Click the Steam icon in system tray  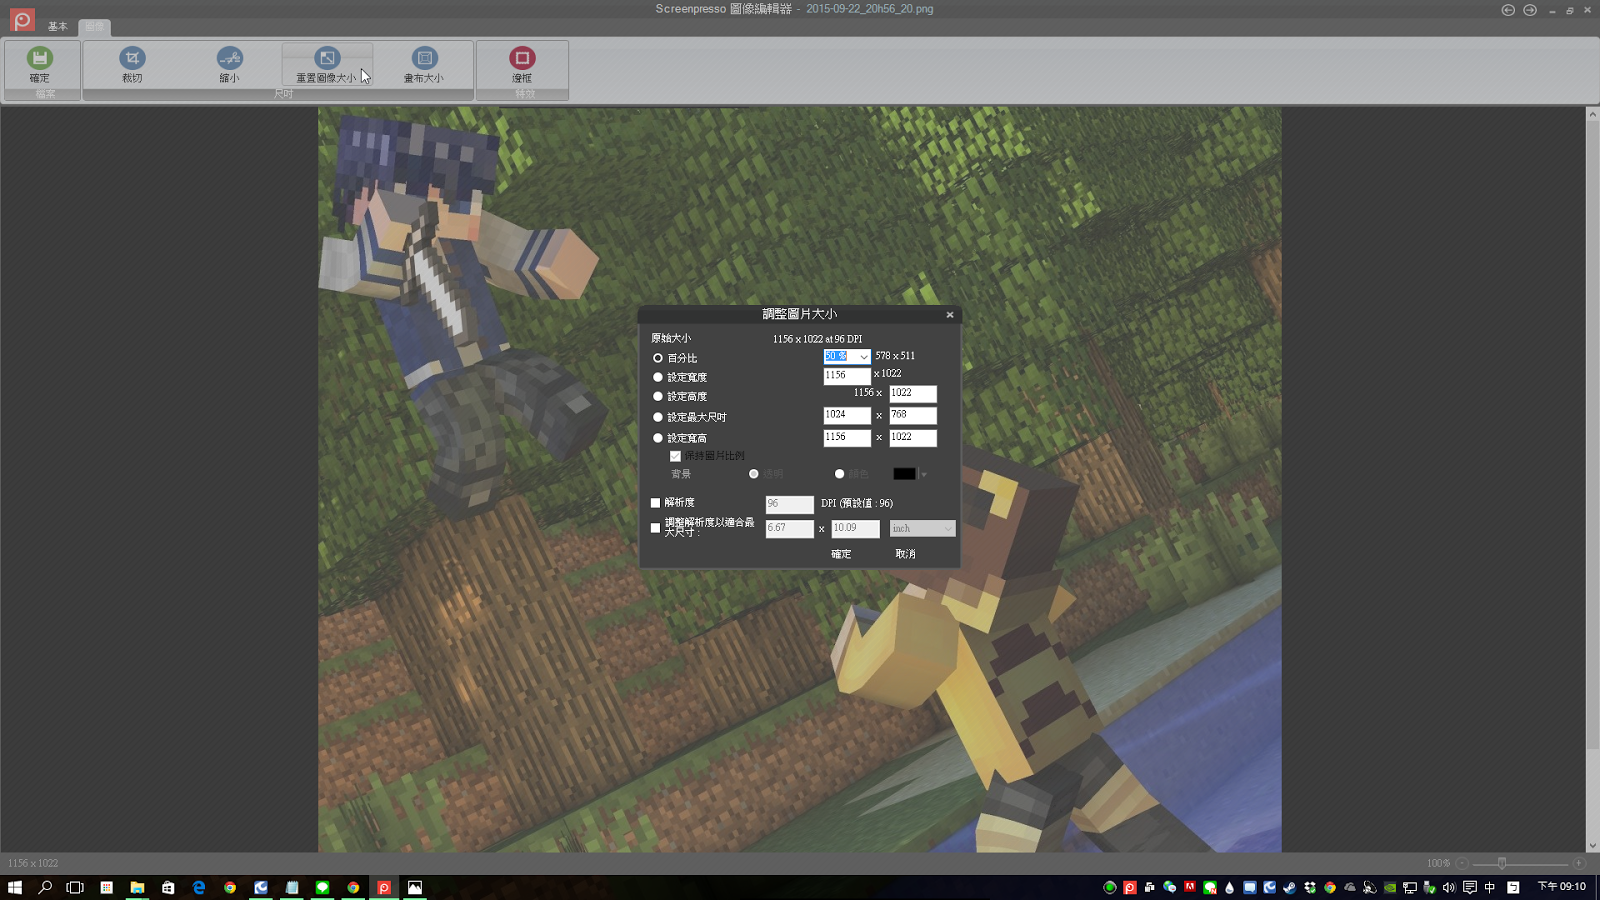tap(1290, 887)
